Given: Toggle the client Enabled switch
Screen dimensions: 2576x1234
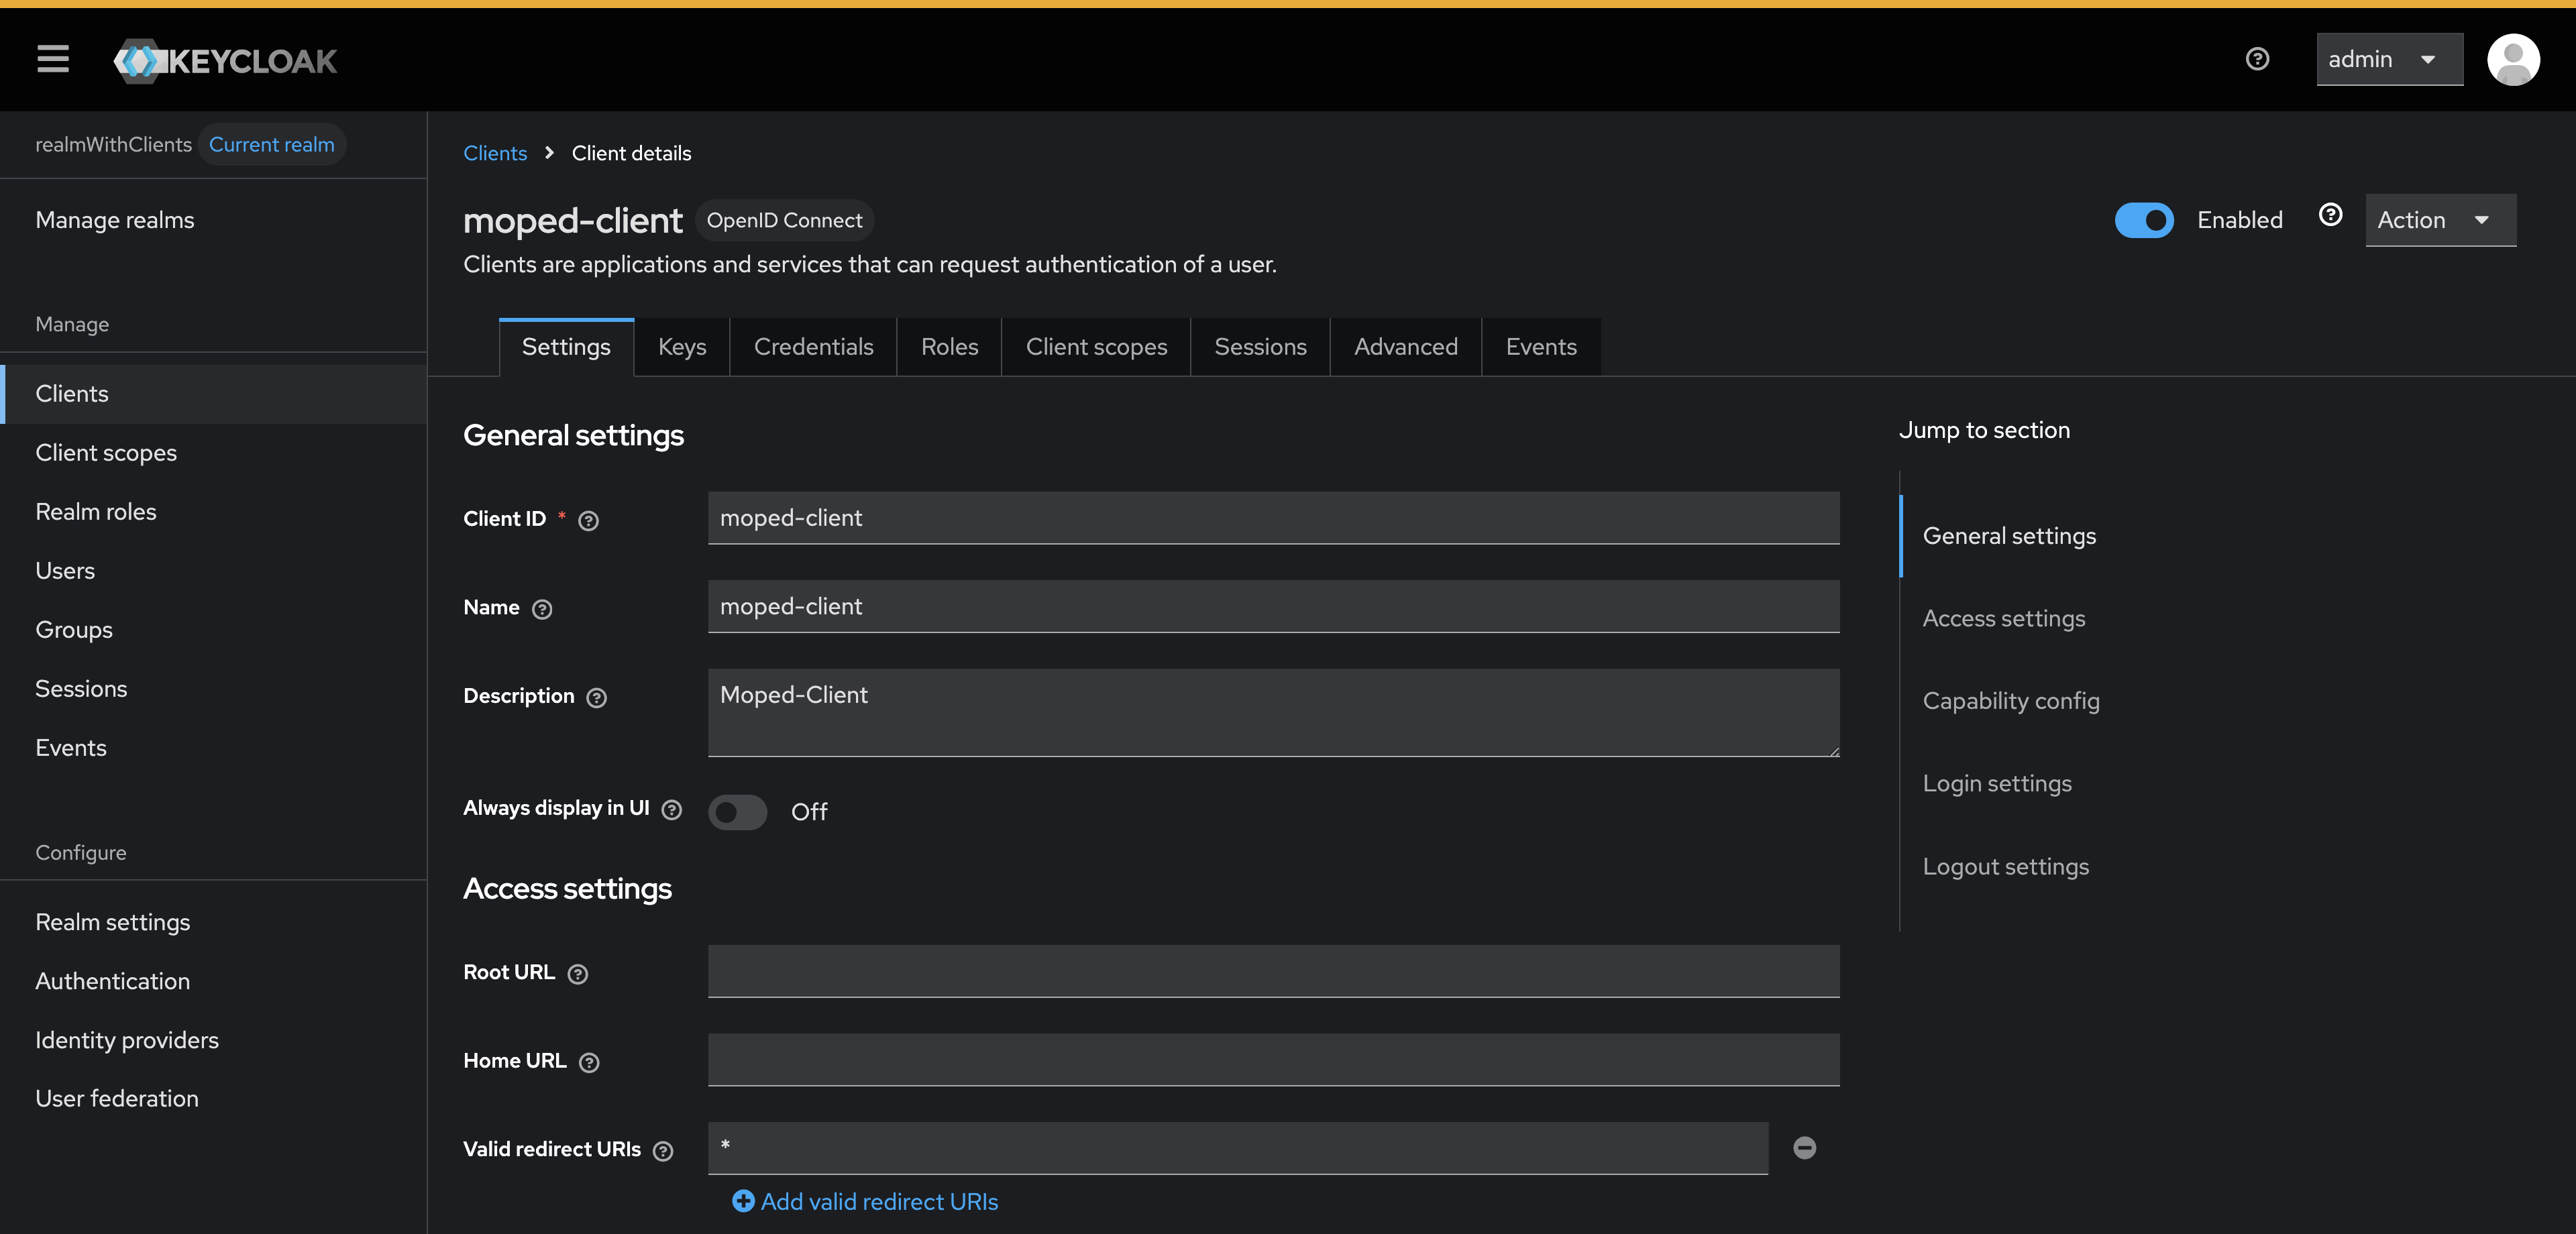Looking at the screenshot, I should [x=2143, y=220].
